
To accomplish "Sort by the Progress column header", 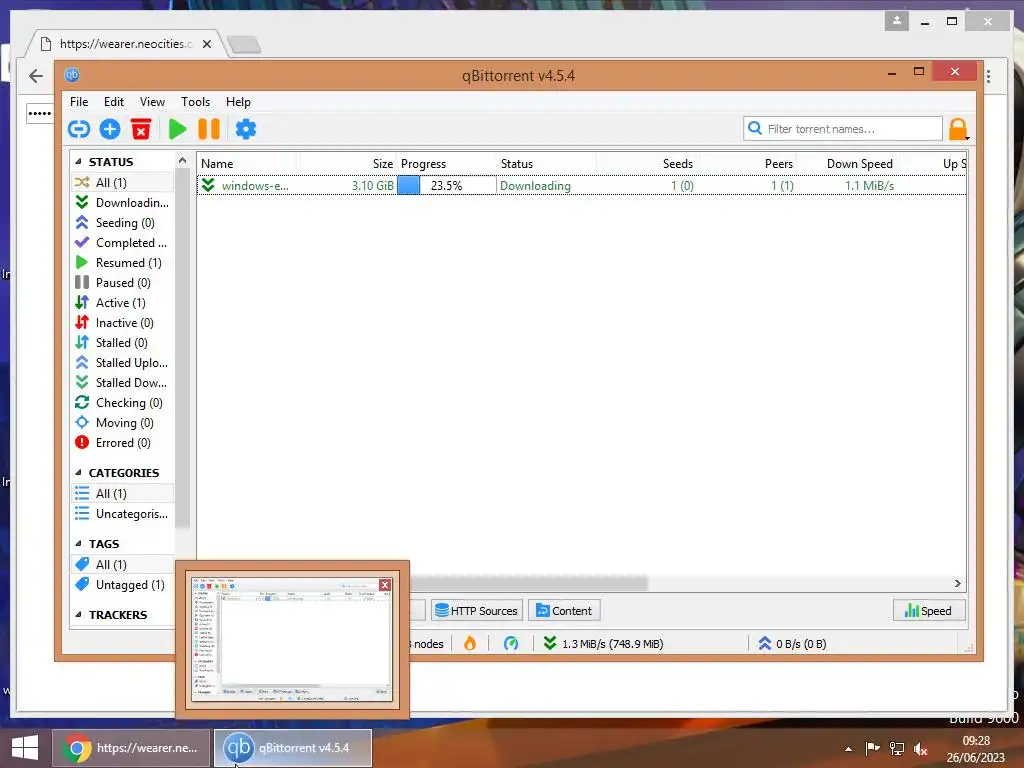I will tap(447, 164).
